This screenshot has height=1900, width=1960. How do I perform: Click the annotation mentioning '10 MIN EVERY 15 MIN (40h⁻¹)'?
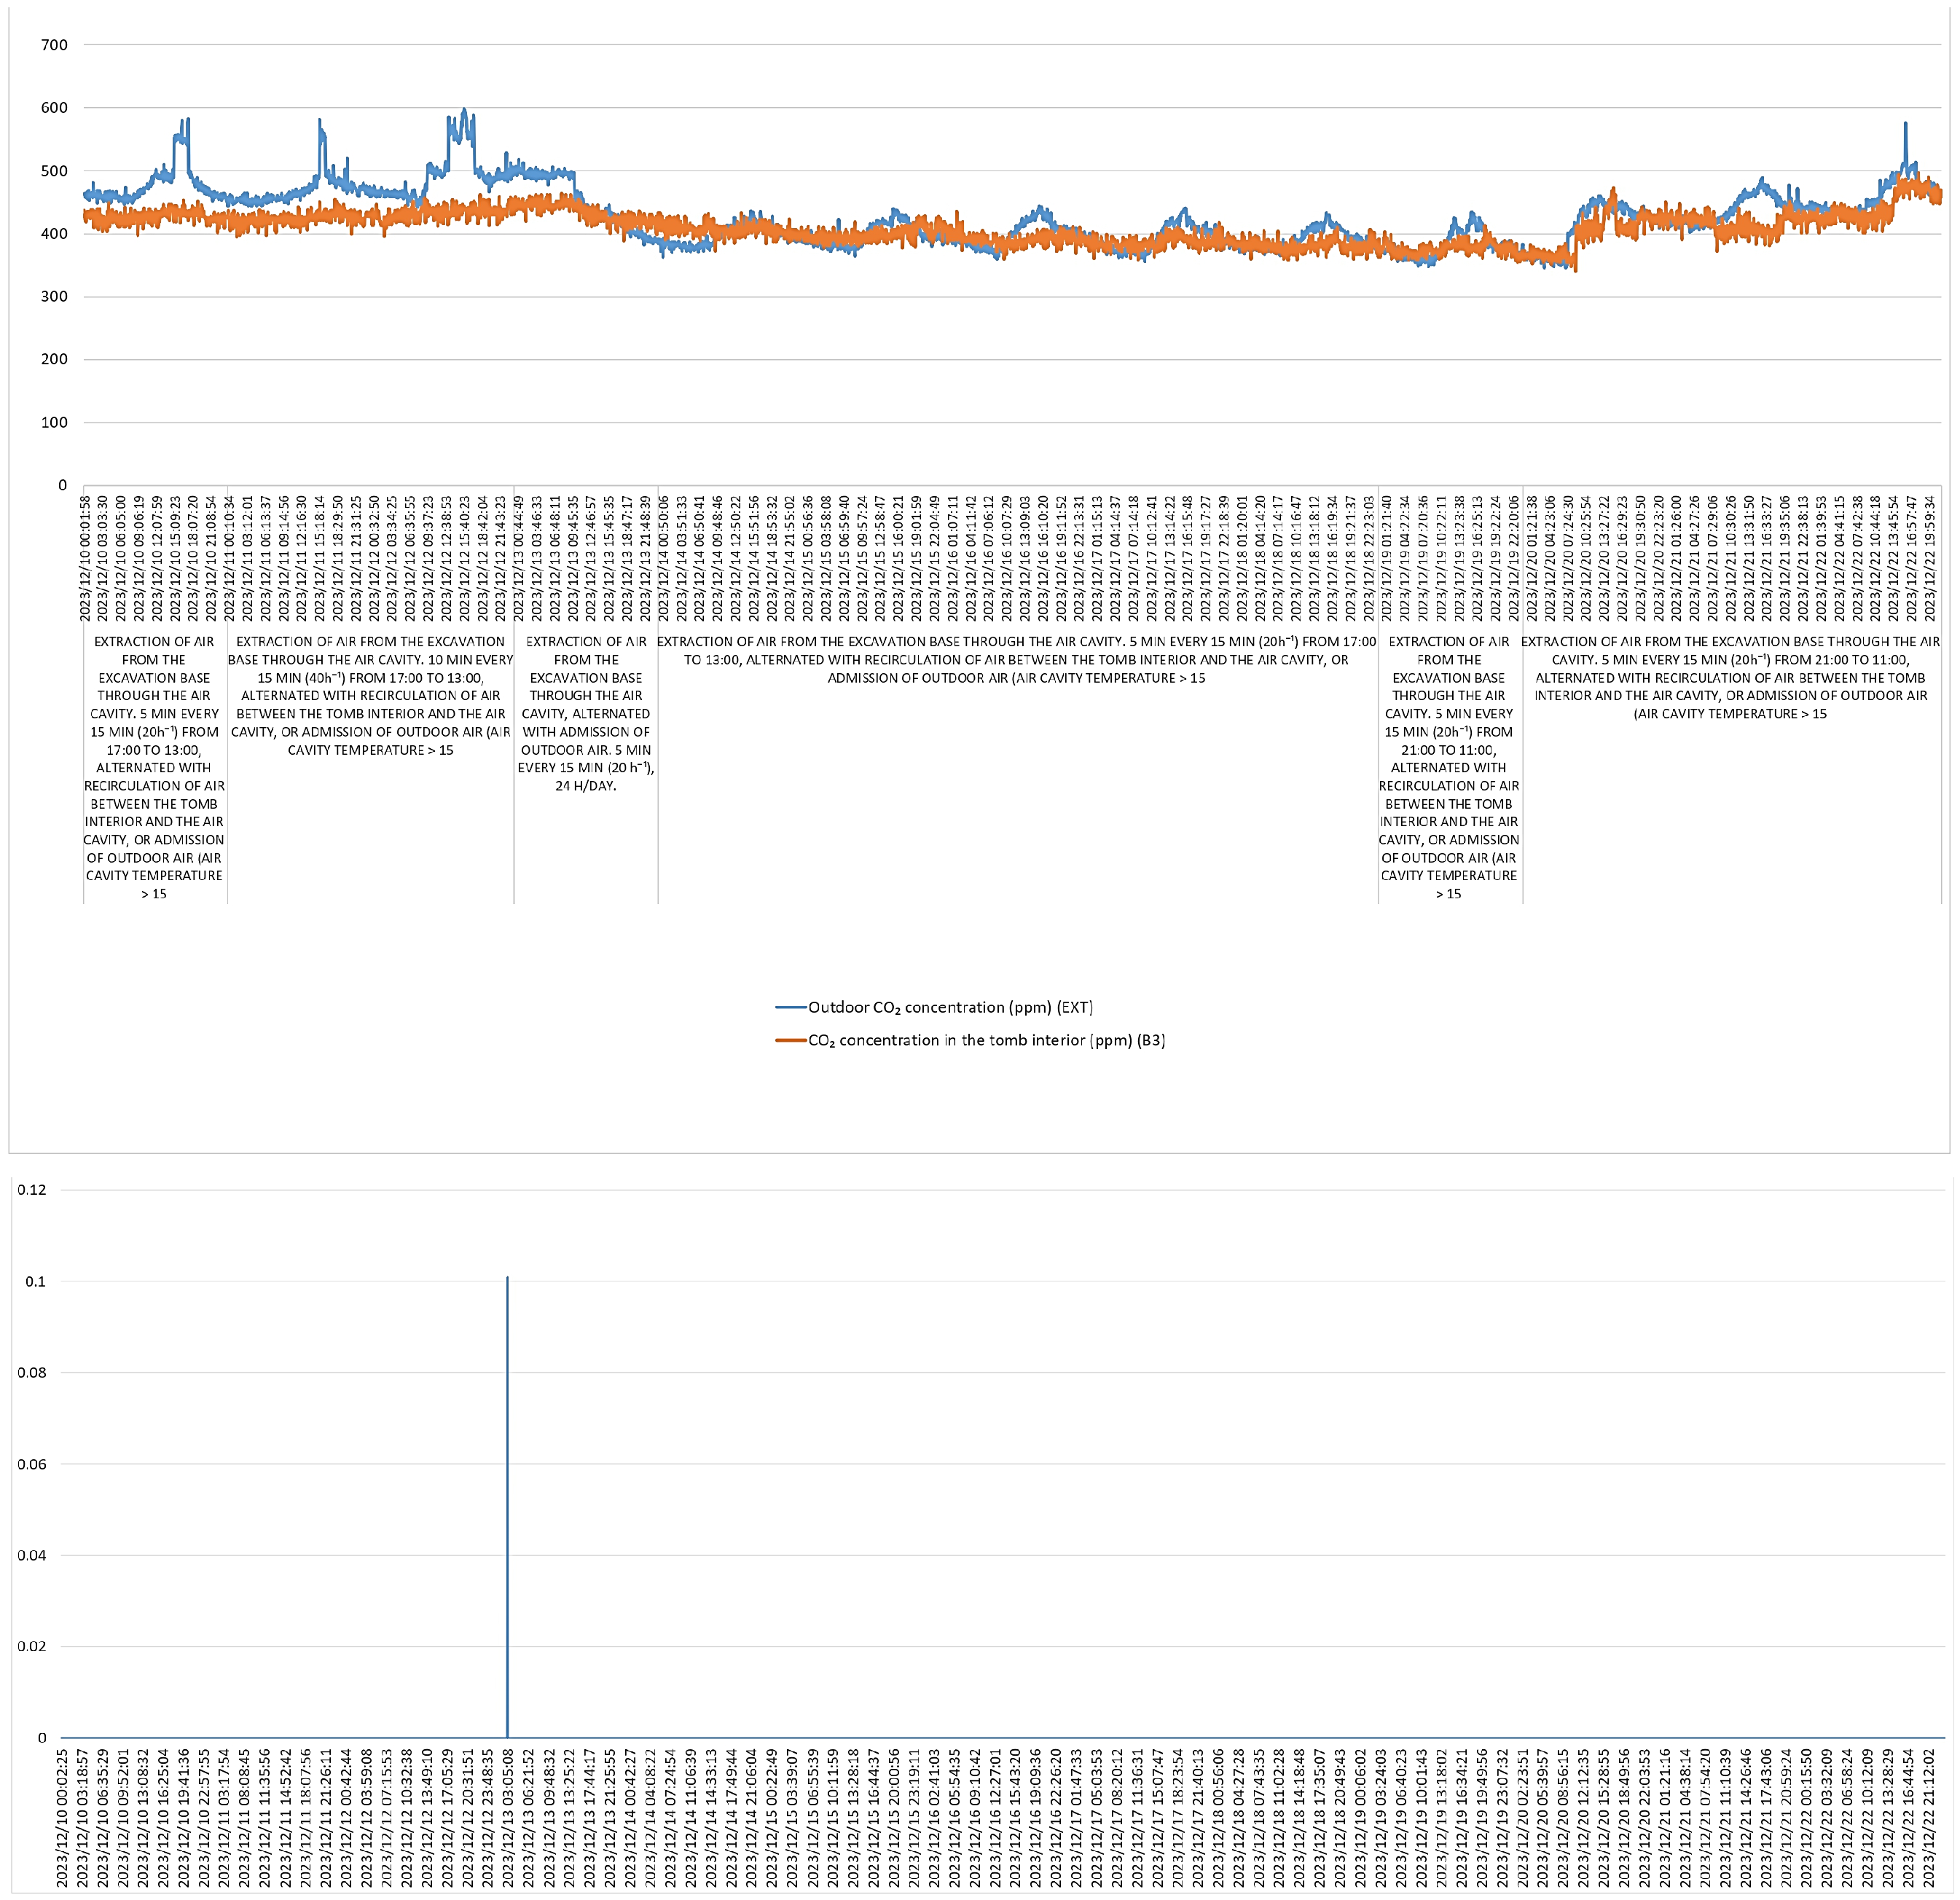click(371, 696)
